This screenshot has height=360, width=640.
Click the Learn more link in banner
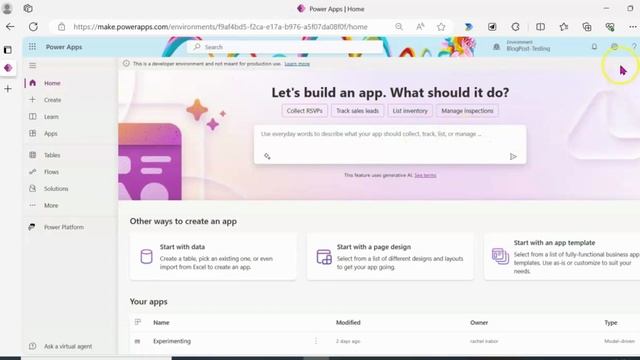pos(297,64)
